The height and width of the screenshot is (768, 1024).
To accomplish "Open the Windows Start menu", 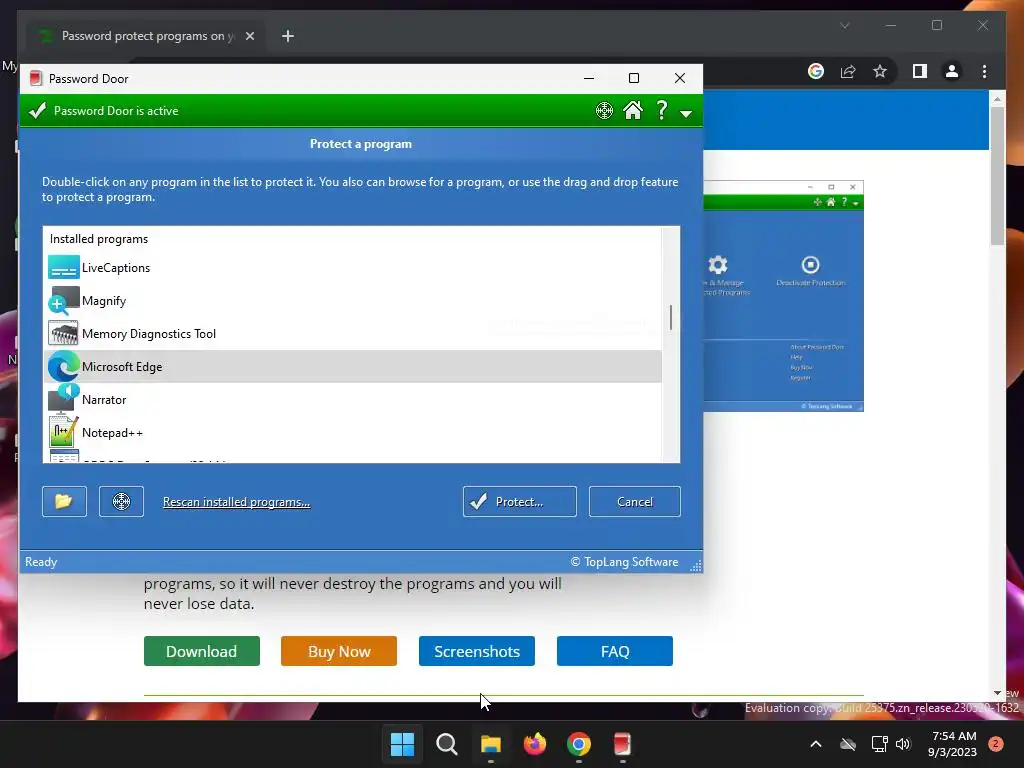I will point(402,744).
